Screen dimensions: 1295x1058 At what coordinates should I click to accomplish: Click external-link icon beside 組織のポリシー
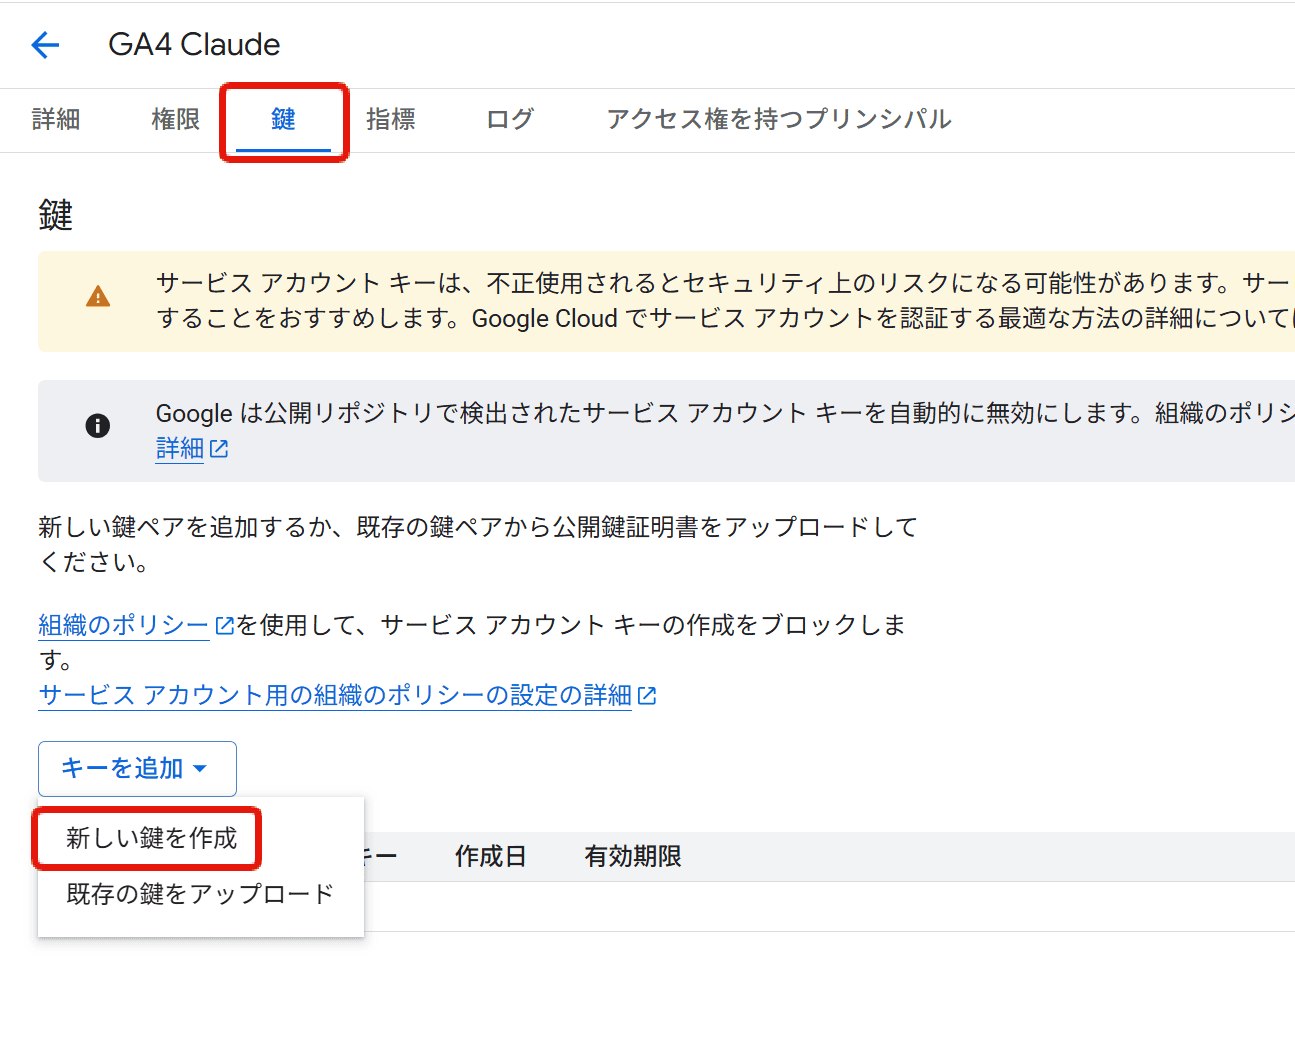click(x=225, y=626)
